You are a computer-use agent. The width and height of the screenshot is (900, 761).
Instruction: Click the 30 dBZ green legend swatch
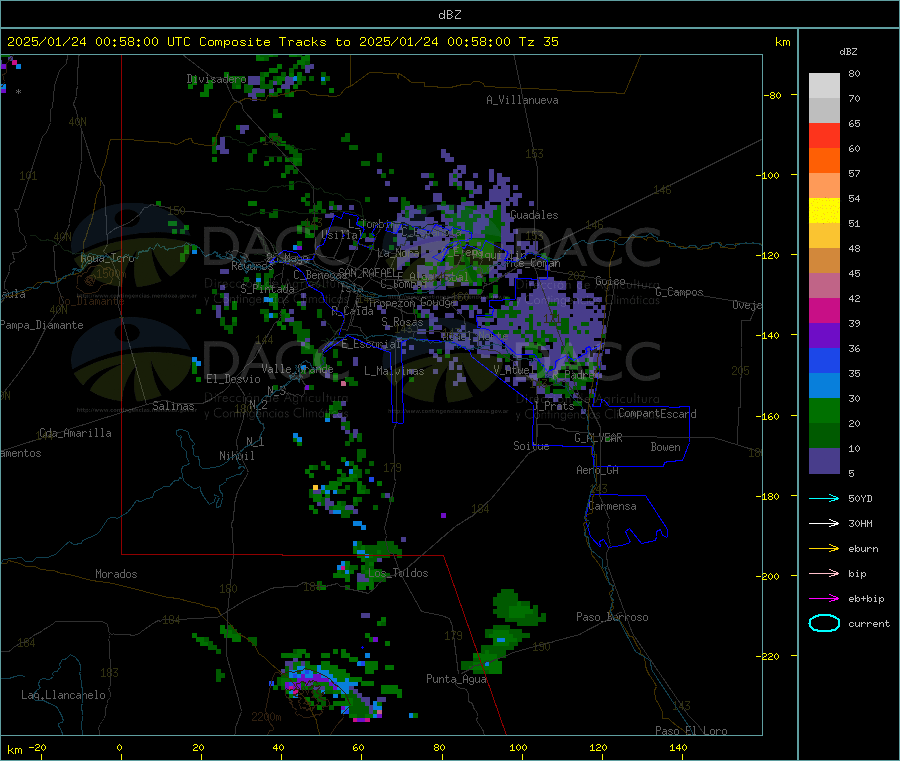[824, 410]
